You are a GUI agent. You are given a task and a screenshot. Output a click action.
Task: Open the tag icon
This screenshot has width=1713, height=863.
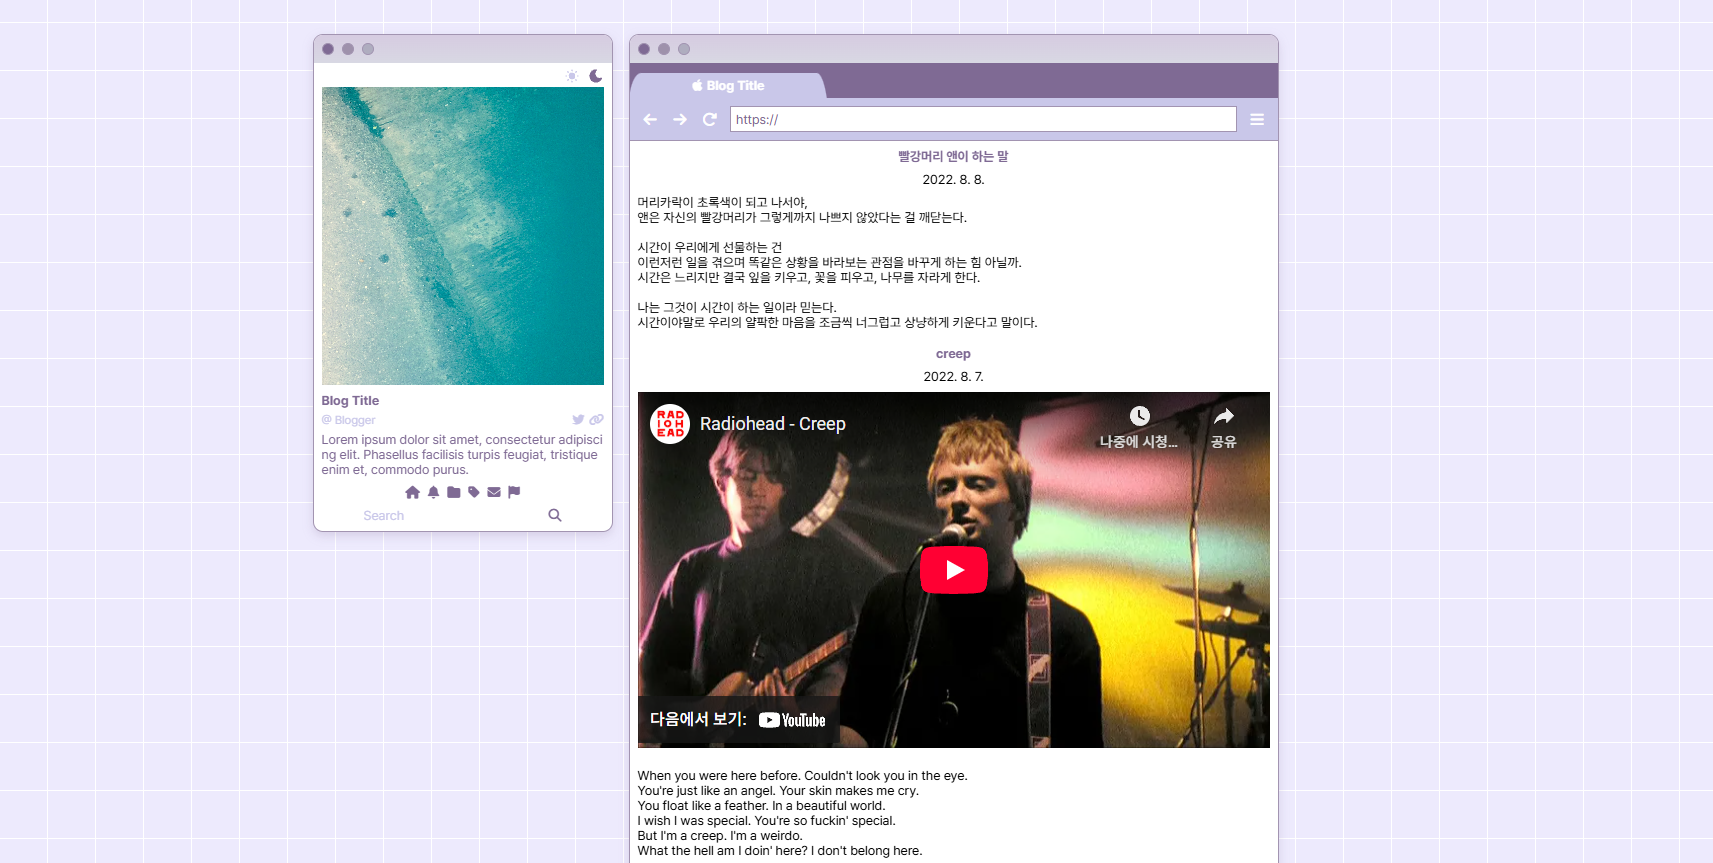474,492
